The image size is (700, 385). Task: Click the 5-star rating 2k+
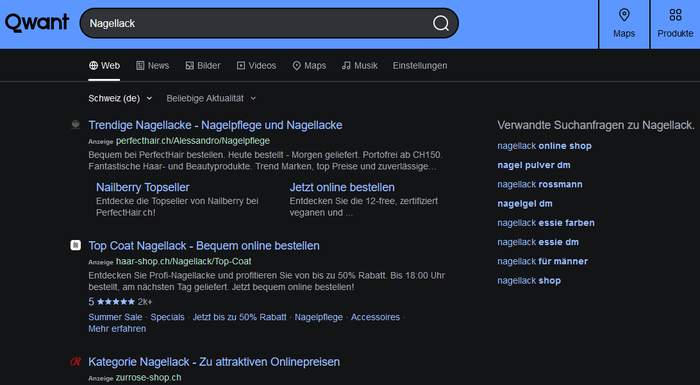pyautogui.click(x=120, y=302)
